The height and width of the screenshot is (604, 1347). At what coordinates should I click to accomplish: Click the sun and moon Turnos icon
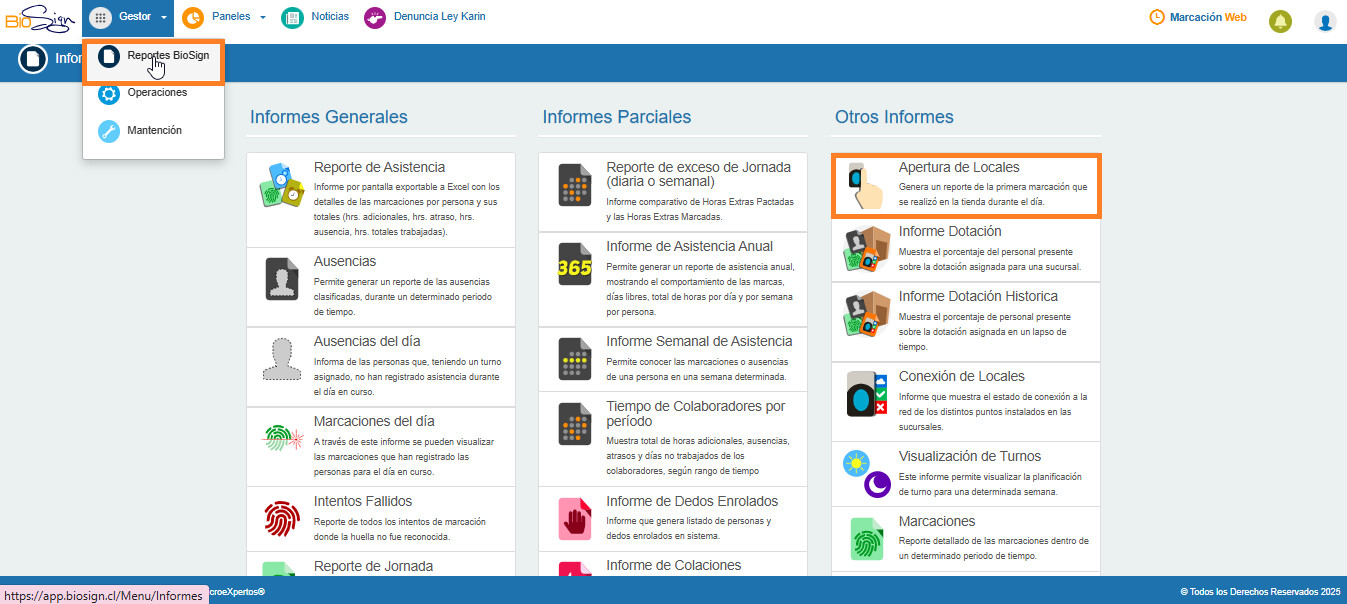coord(866,474)
